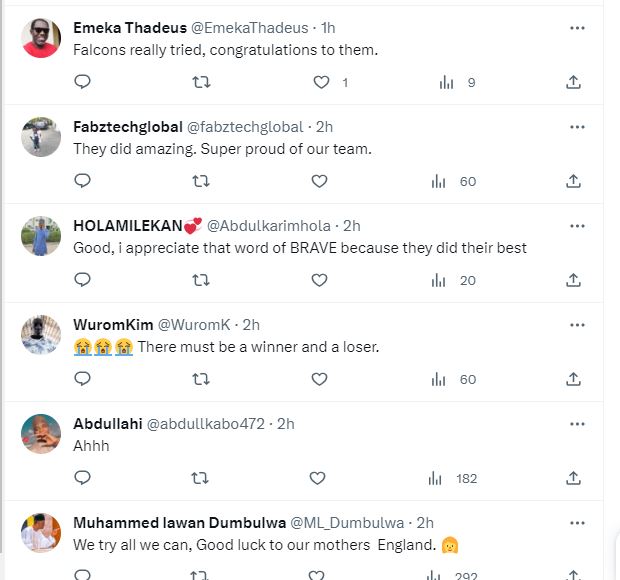
Task: Retweet Abdullahi's 'Ahhh' tweet
Action: coord(200,479)
